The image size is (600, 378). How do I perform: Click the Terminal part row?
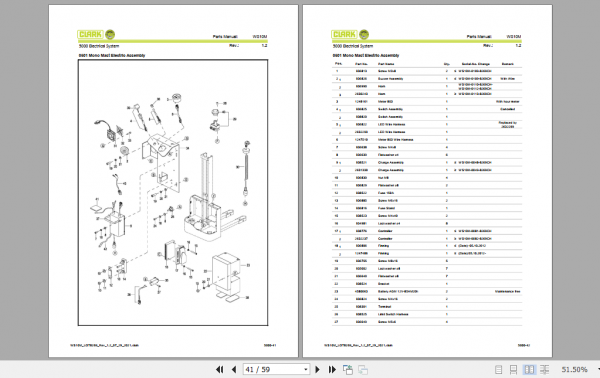coord(427,306)
